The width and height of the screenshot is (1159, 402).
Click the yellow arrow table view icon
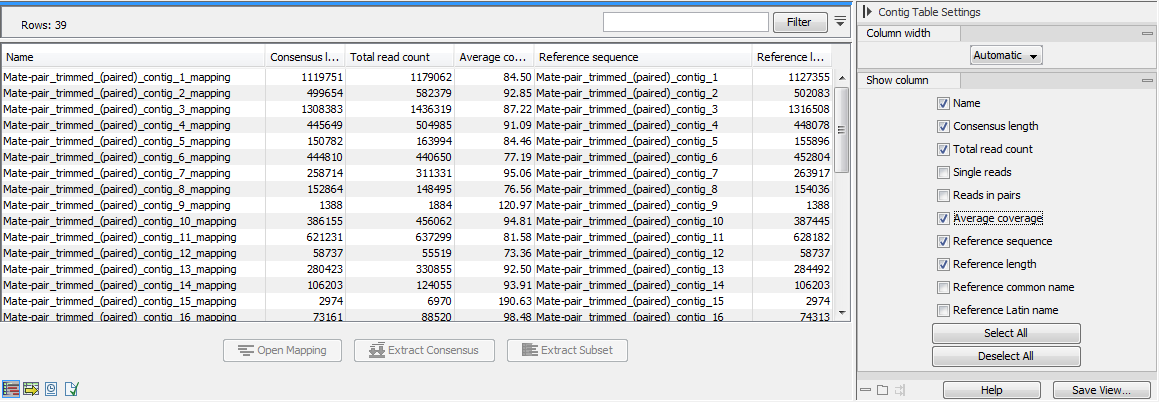click(31, 388)
